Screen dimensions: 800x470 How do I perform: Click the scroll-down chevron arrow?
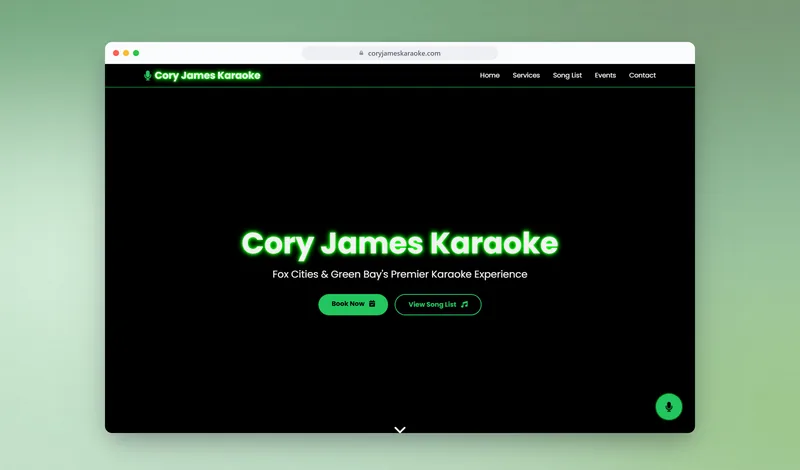click(x=400, y=430)
